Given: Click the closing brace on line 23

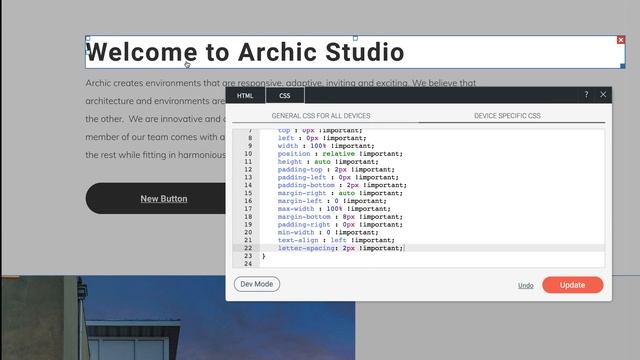Looking at the screenshot, I should tap(263, 256).
